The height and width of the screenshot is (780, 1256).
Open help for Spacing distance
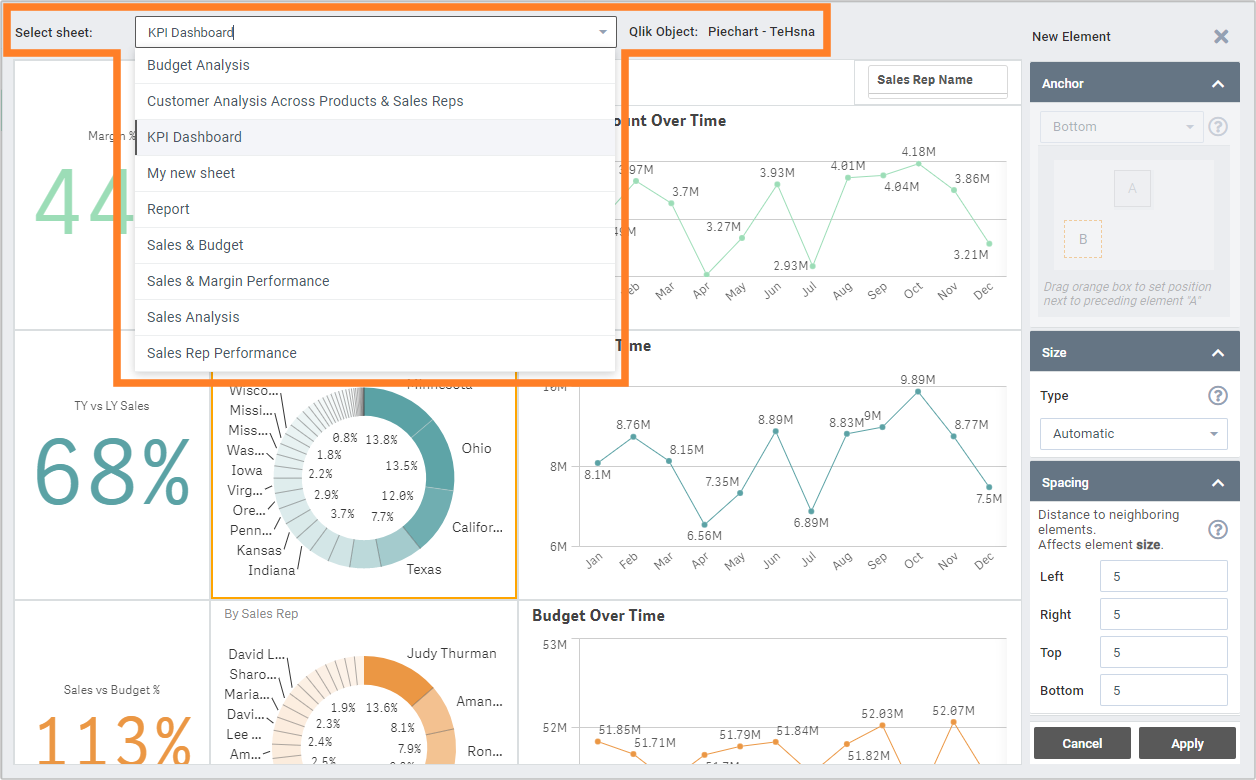coord(1218,530)
